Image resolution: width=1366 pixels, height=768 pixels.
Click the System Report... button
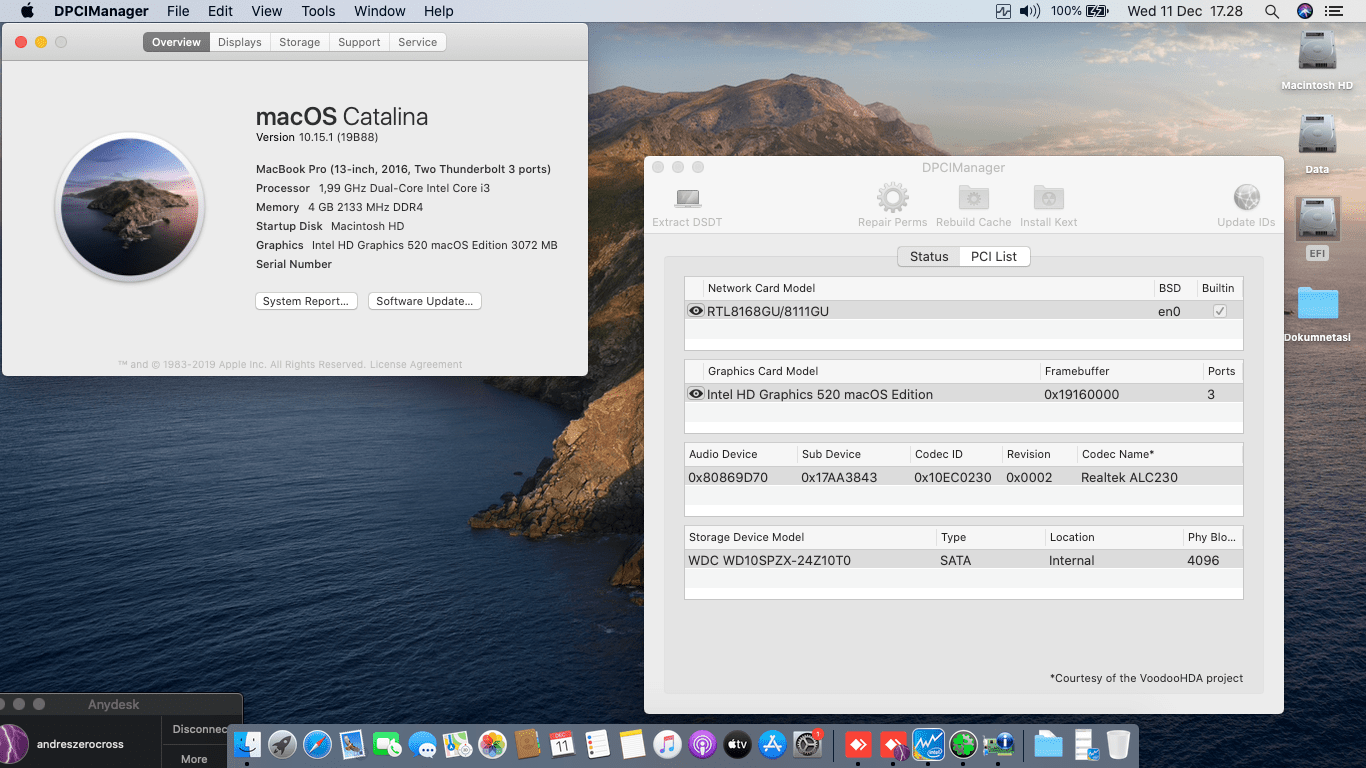click(x=305, y=301)
